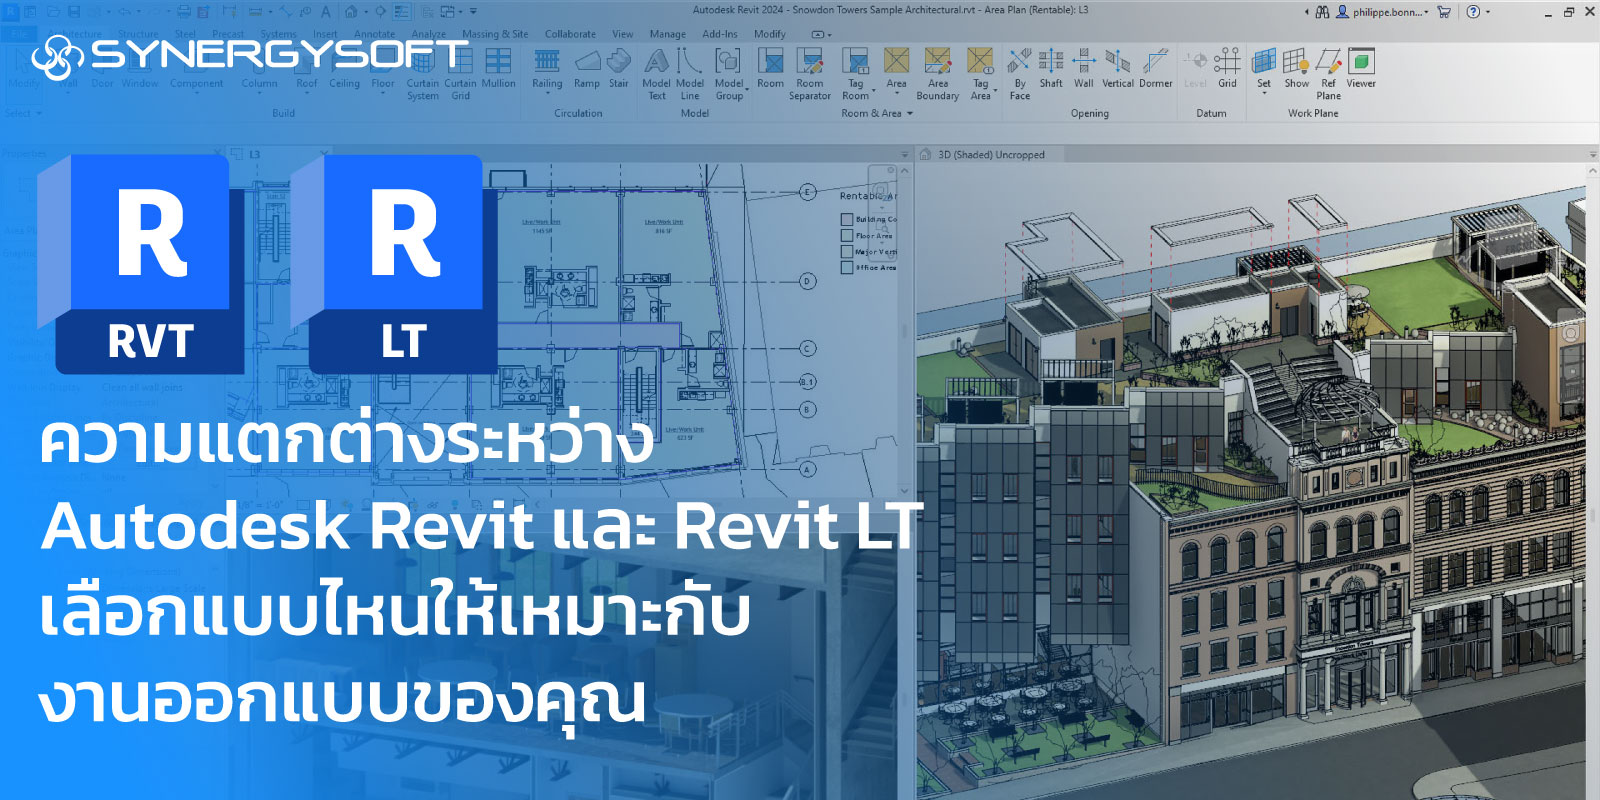The height and width of the screenshot is (800, 1600).
Task: Click the Building Co legend color swatch
Action: click(846, 219)
